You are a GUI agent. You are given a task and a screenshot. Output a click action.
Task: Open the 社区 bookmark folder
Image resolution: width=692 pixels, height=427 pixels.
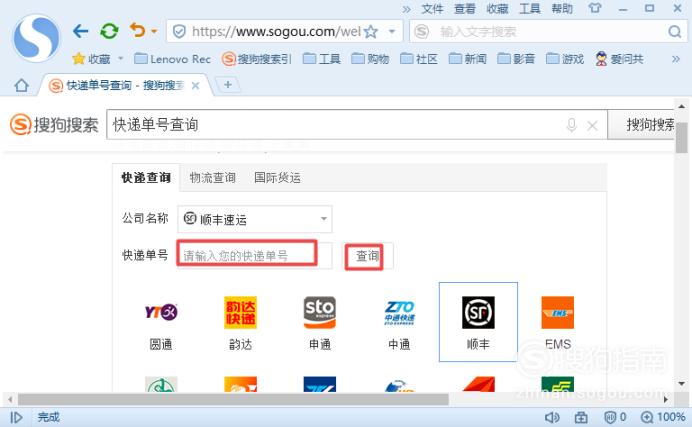(419, 59)
